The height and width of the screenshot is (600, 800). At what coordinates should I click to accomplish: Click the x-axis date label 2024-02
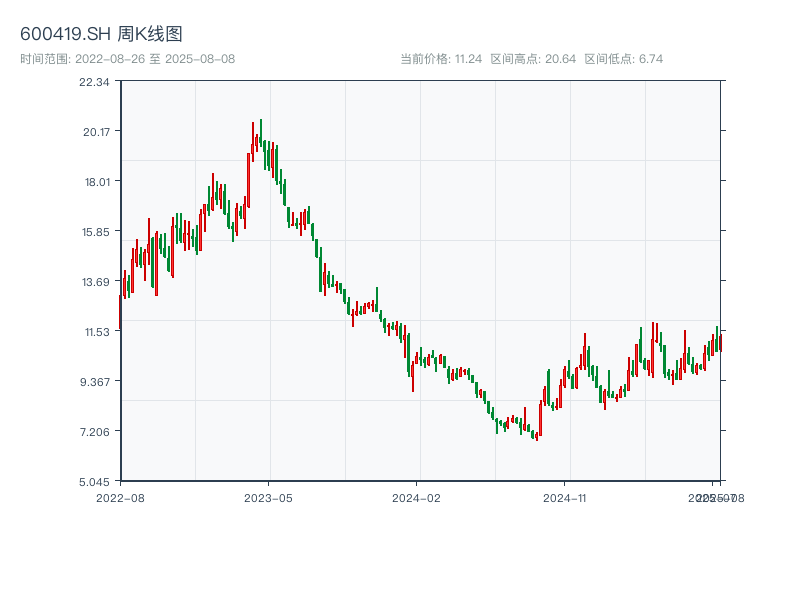point(416,498)
